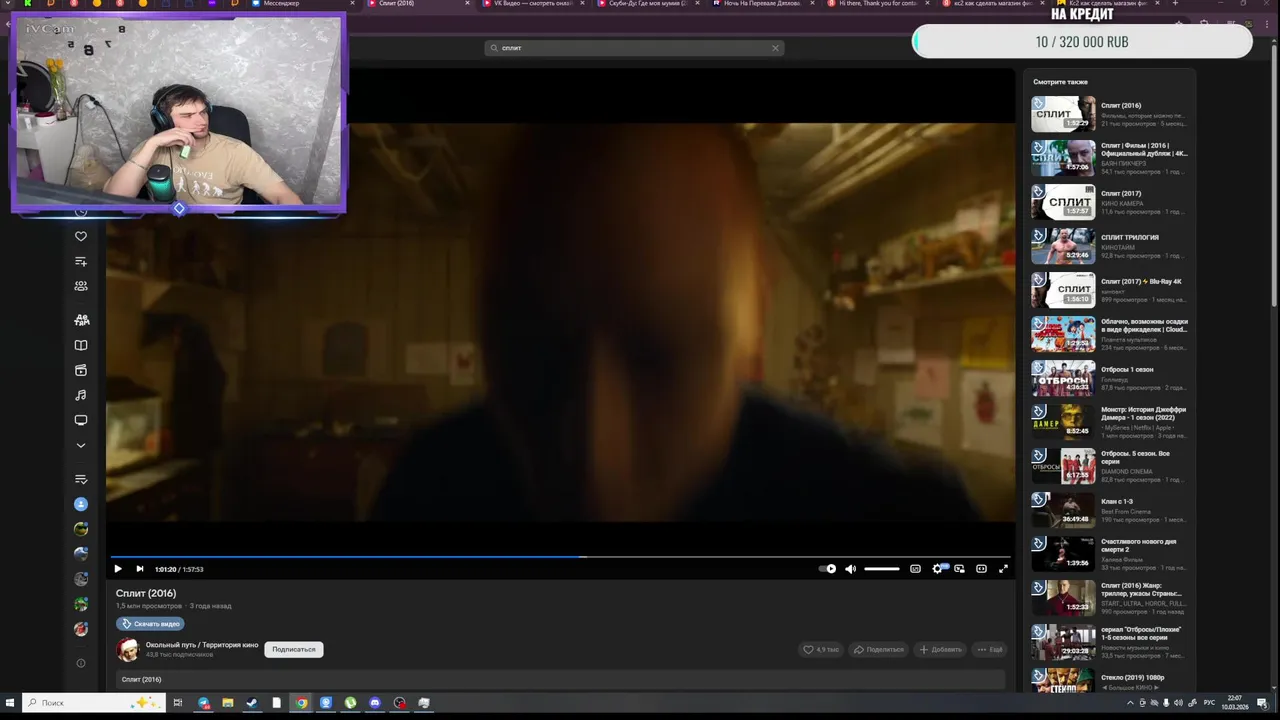Open the 'Детям' kids section icon
The width and height of the screenshot is (1280, 720).
point(81,320)
